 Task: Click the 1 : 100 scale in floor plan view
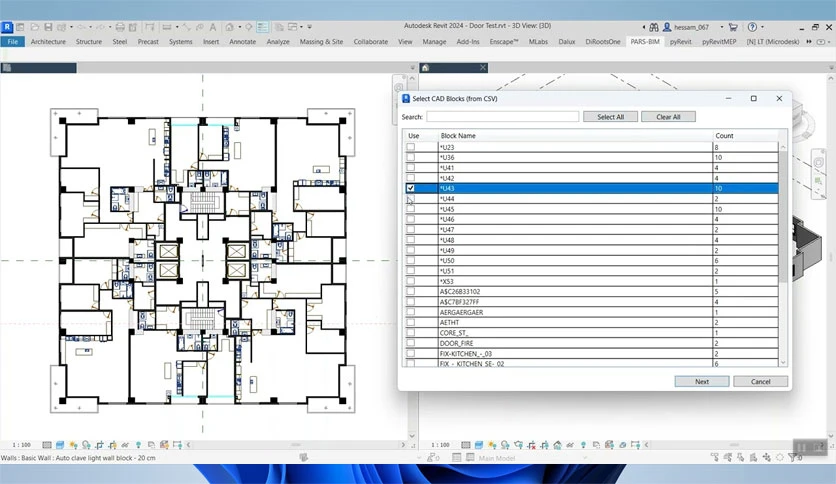[x=21, y=445]
